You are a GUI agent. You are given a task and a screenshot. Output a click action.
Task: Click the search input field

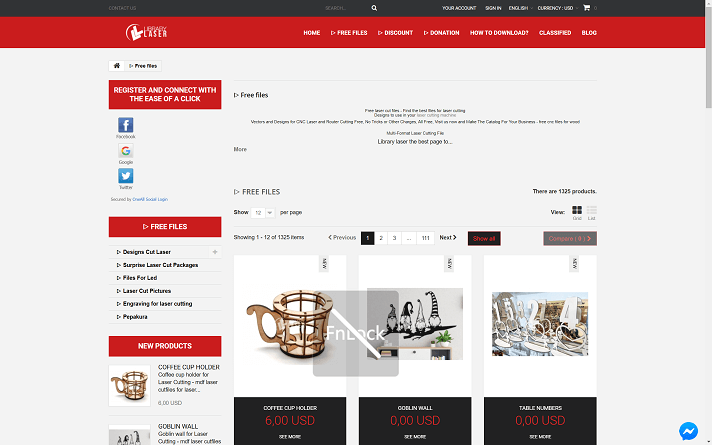[x=346, y=8]
